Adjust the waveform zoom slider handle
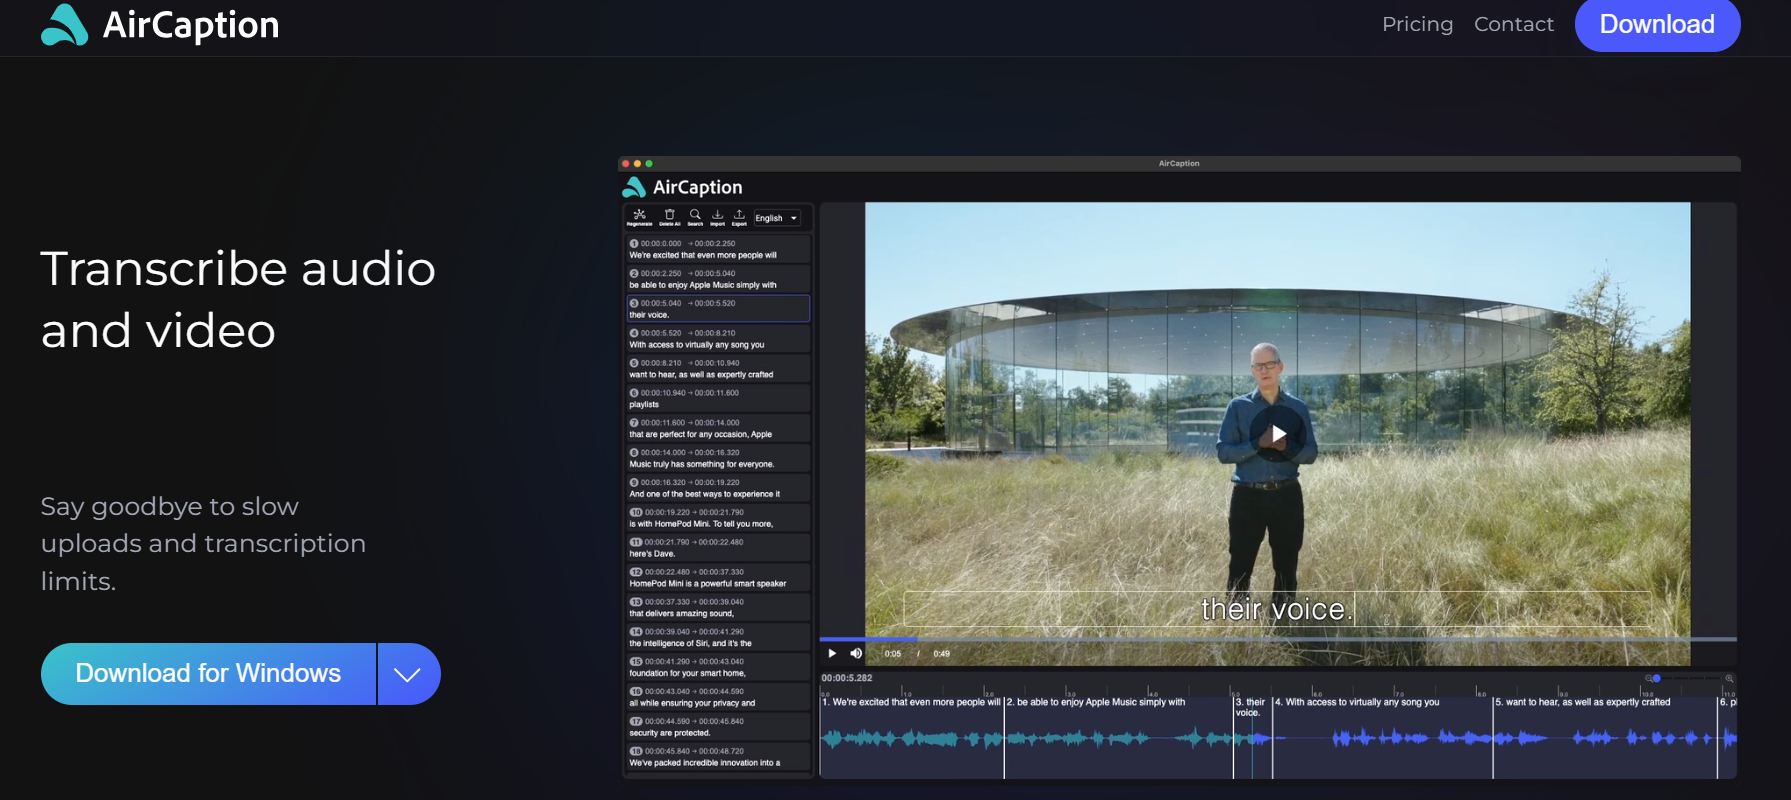Viewport: 1791px width, 800px height. click(x=1656, y=678)
